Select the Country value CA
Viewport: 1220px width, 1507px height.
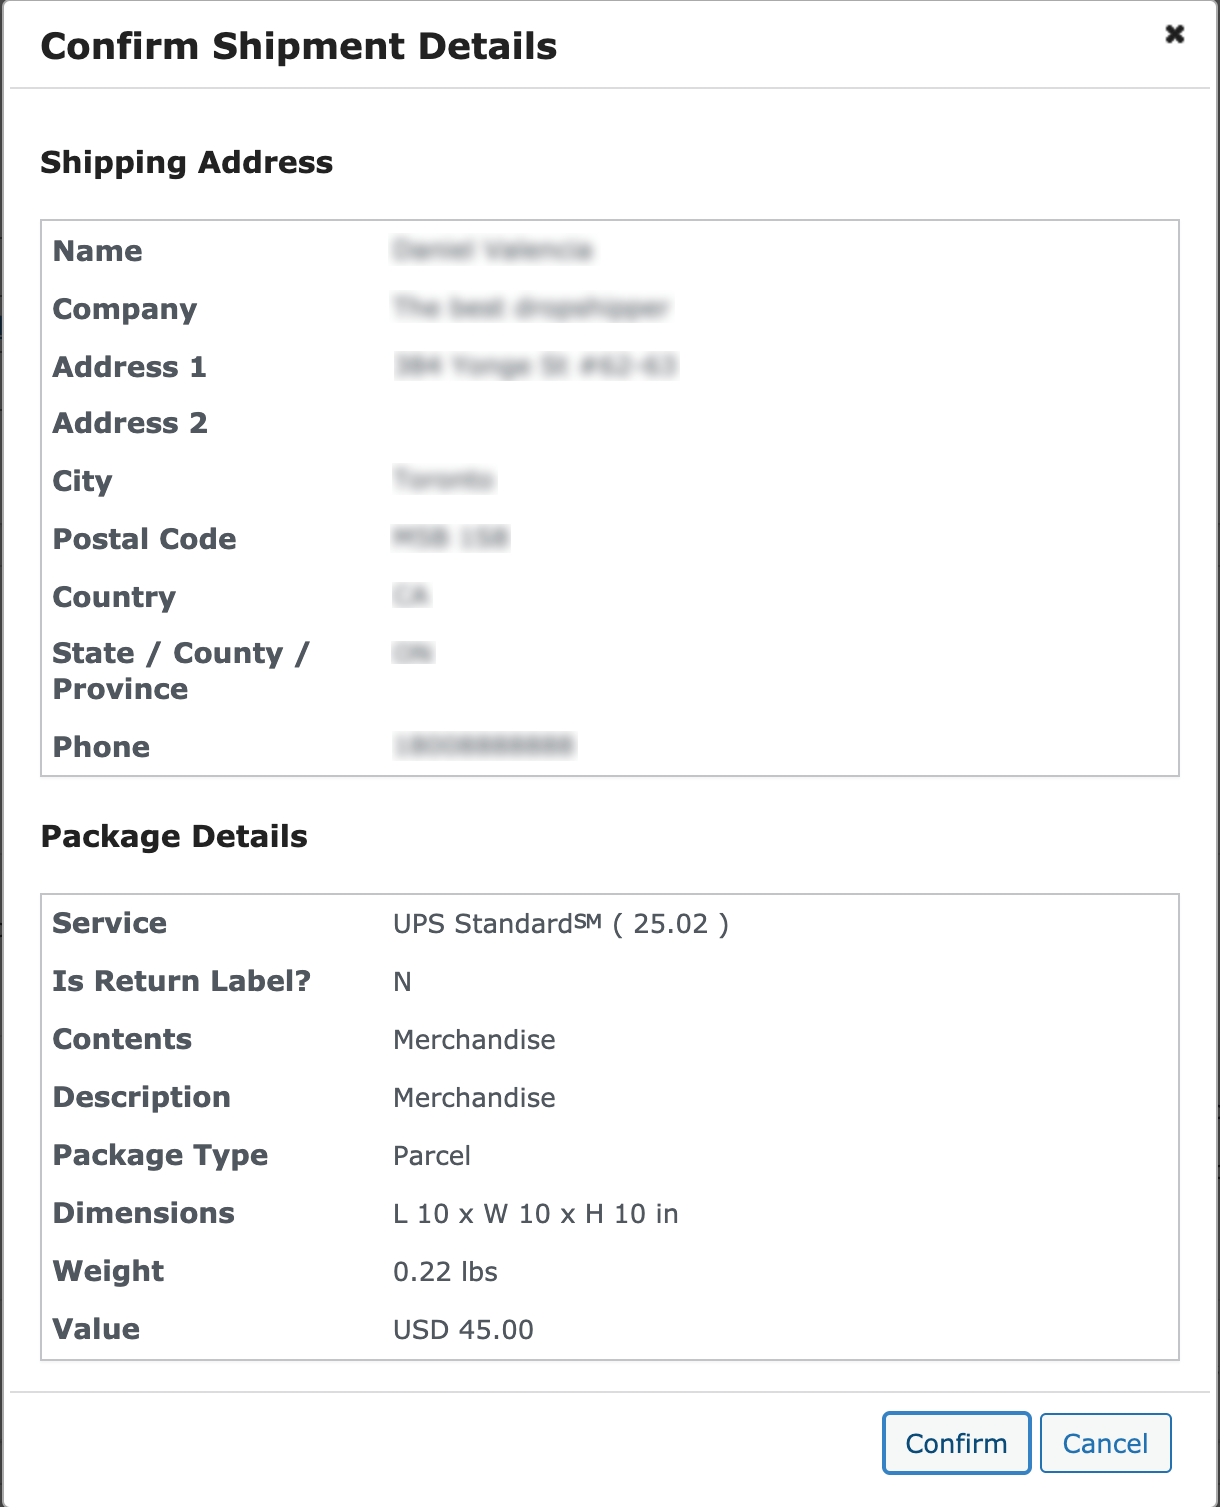(412, 596)
